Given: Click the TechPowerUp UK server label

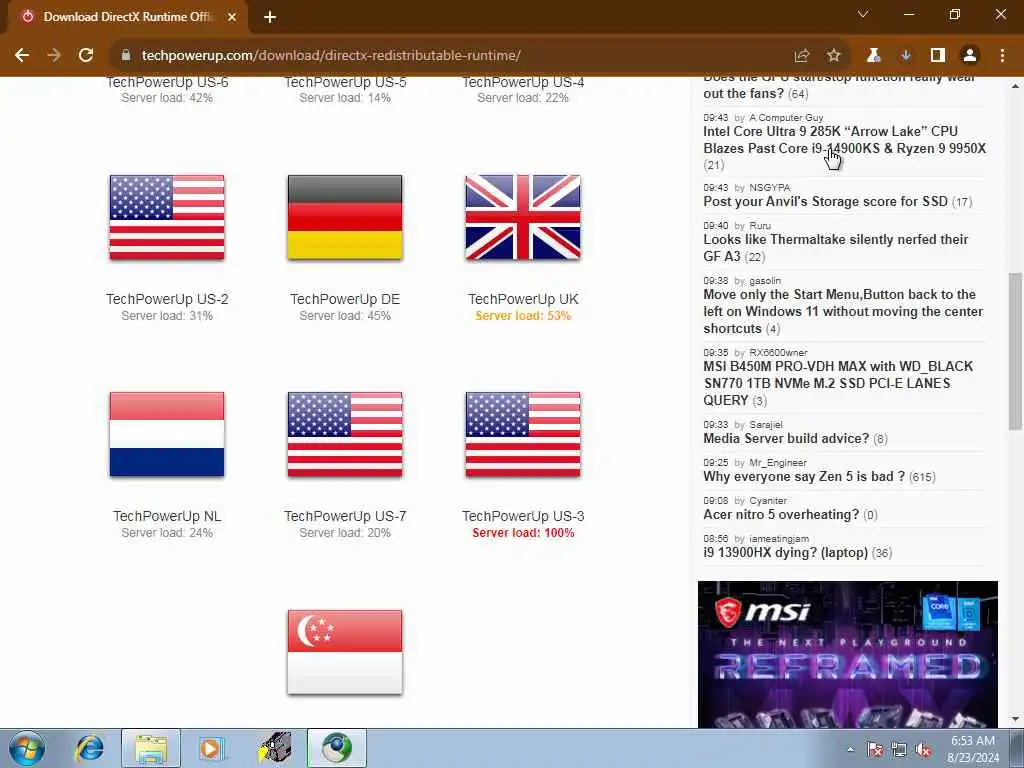Looking at the screenshot, I should tap(523, 299).
